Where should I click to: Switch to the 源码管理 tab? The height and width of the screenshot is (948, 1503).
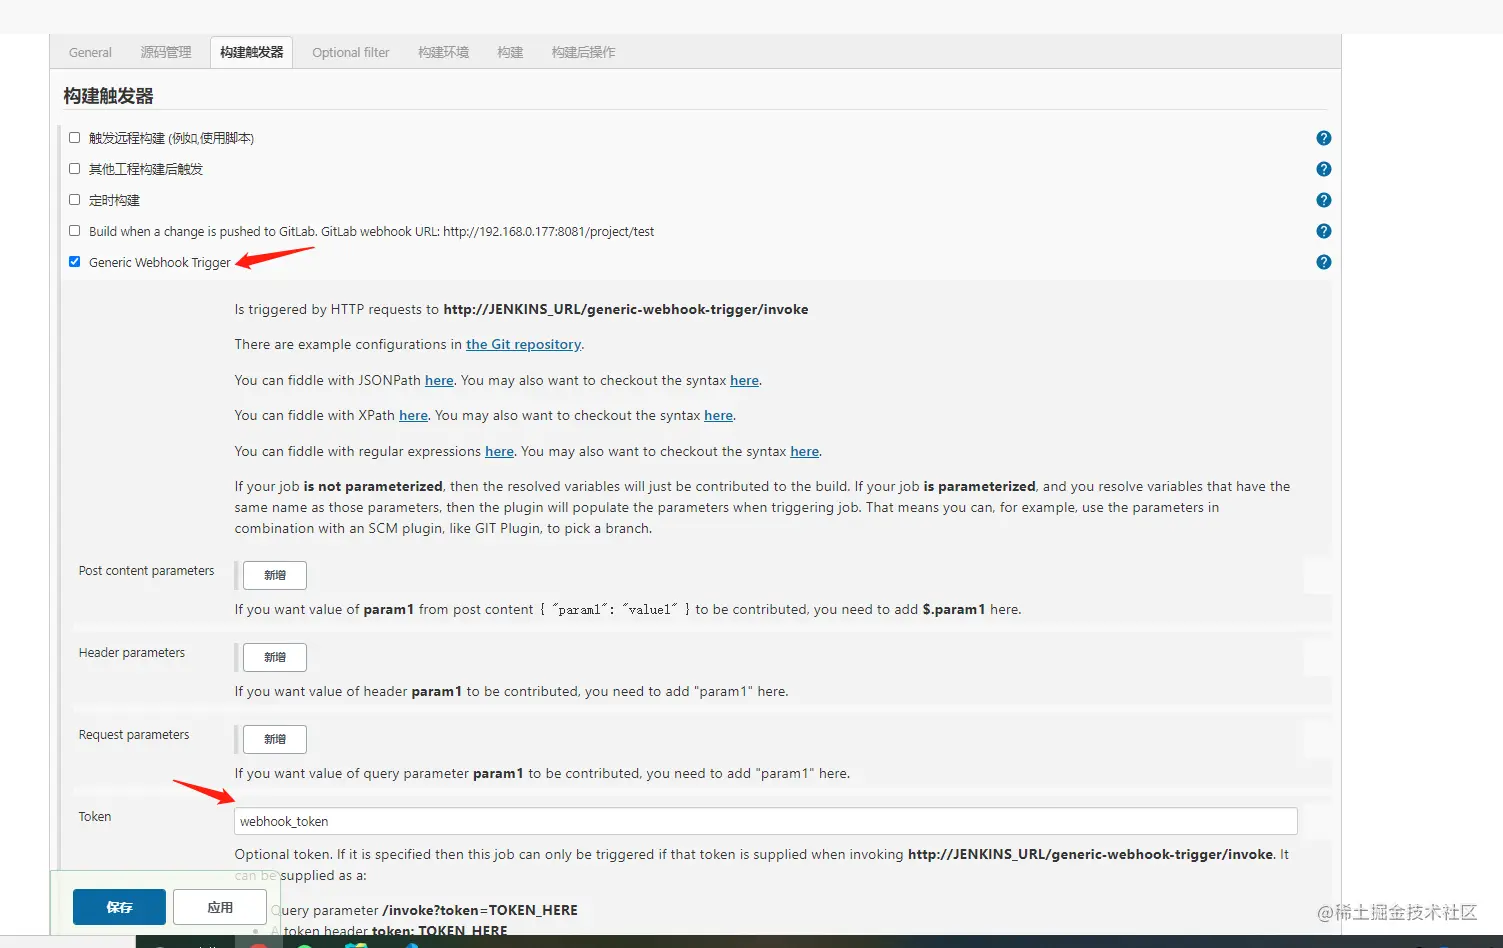(166, 52)
